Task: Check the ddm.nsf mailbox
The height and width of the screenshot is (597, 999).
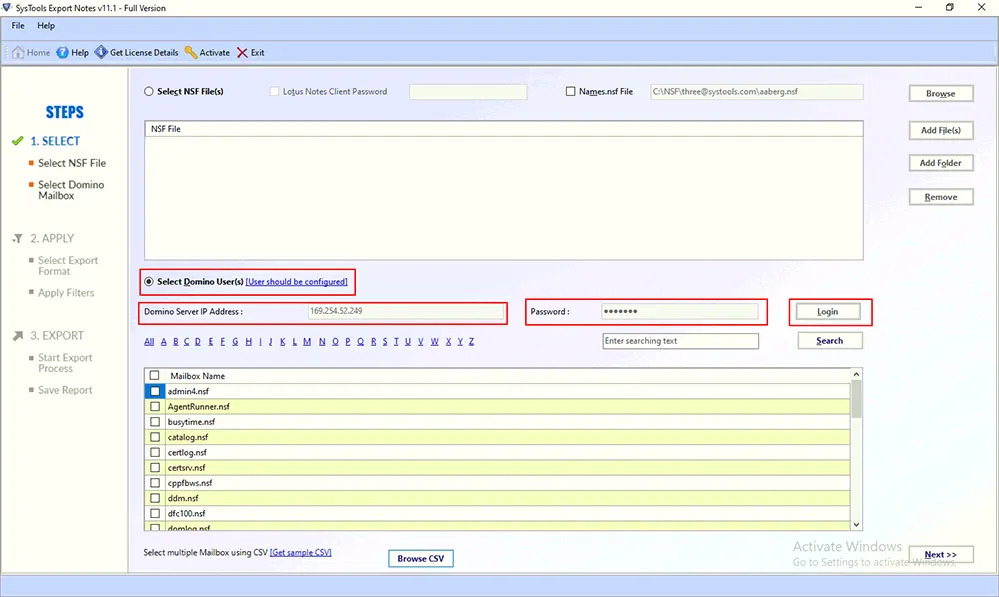Action: 155,498
